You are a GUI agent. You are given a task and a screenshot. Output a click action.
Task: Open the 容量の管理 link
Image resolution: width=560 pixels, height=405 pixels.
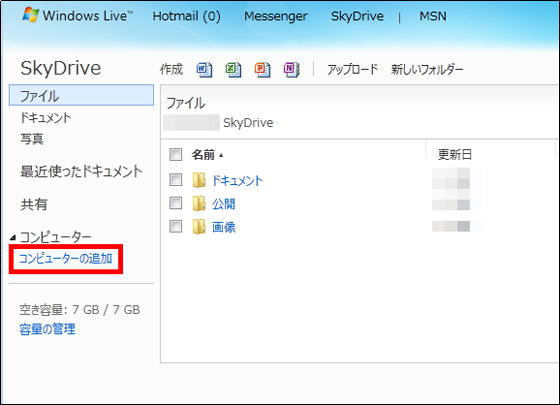pos(48,329)
